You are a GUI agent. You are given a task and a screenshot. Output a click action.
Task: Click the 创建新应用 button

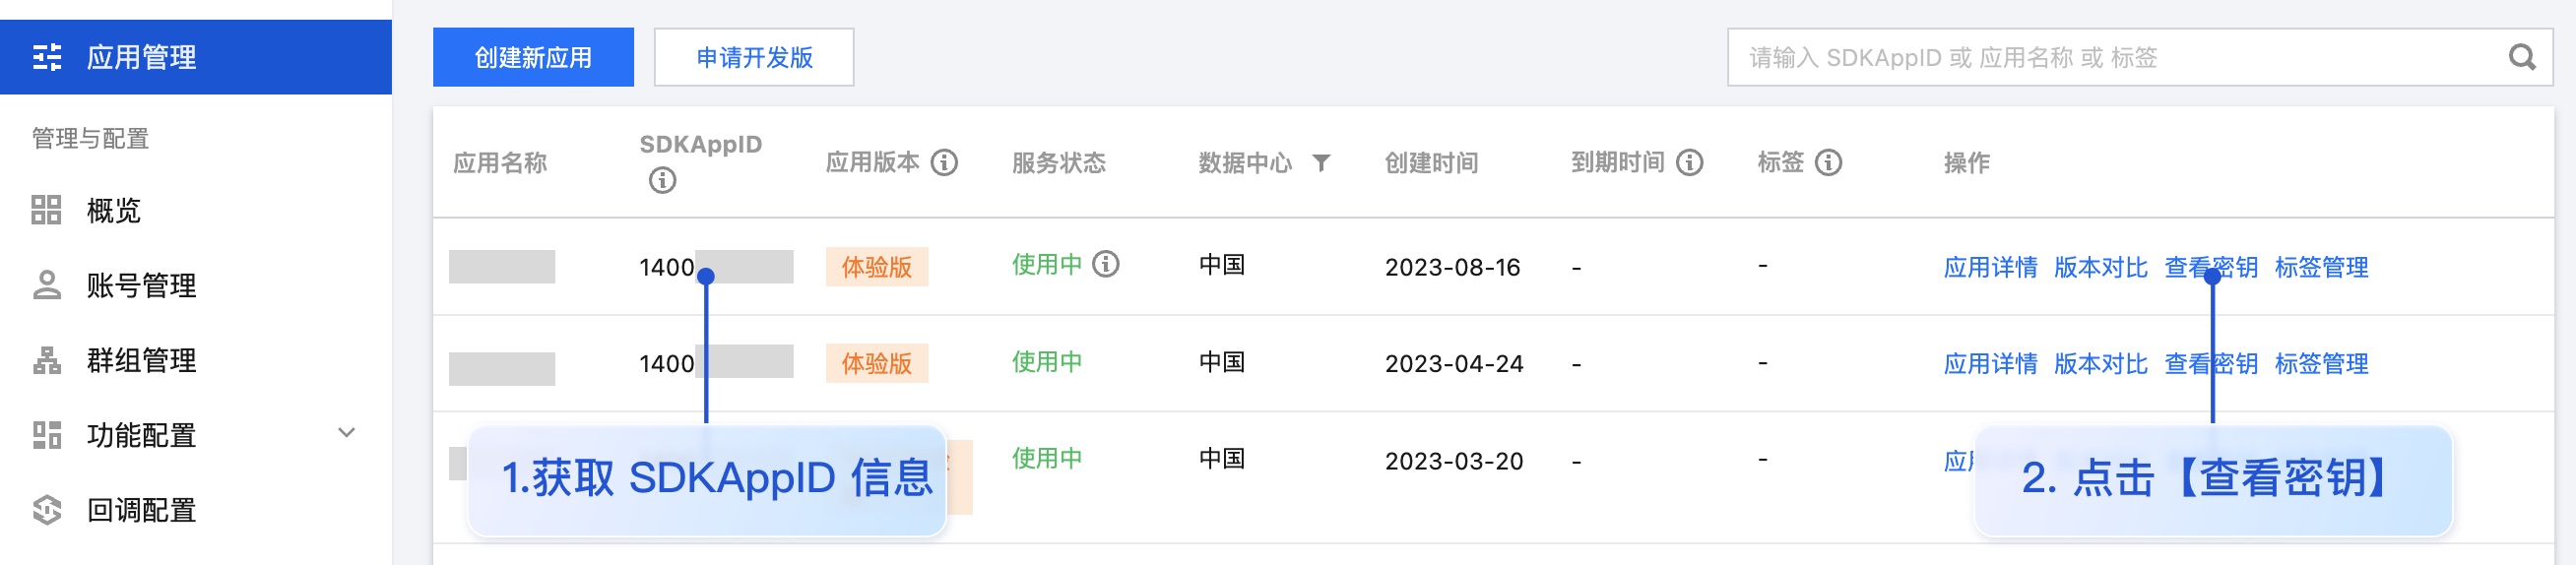(533, 57)
